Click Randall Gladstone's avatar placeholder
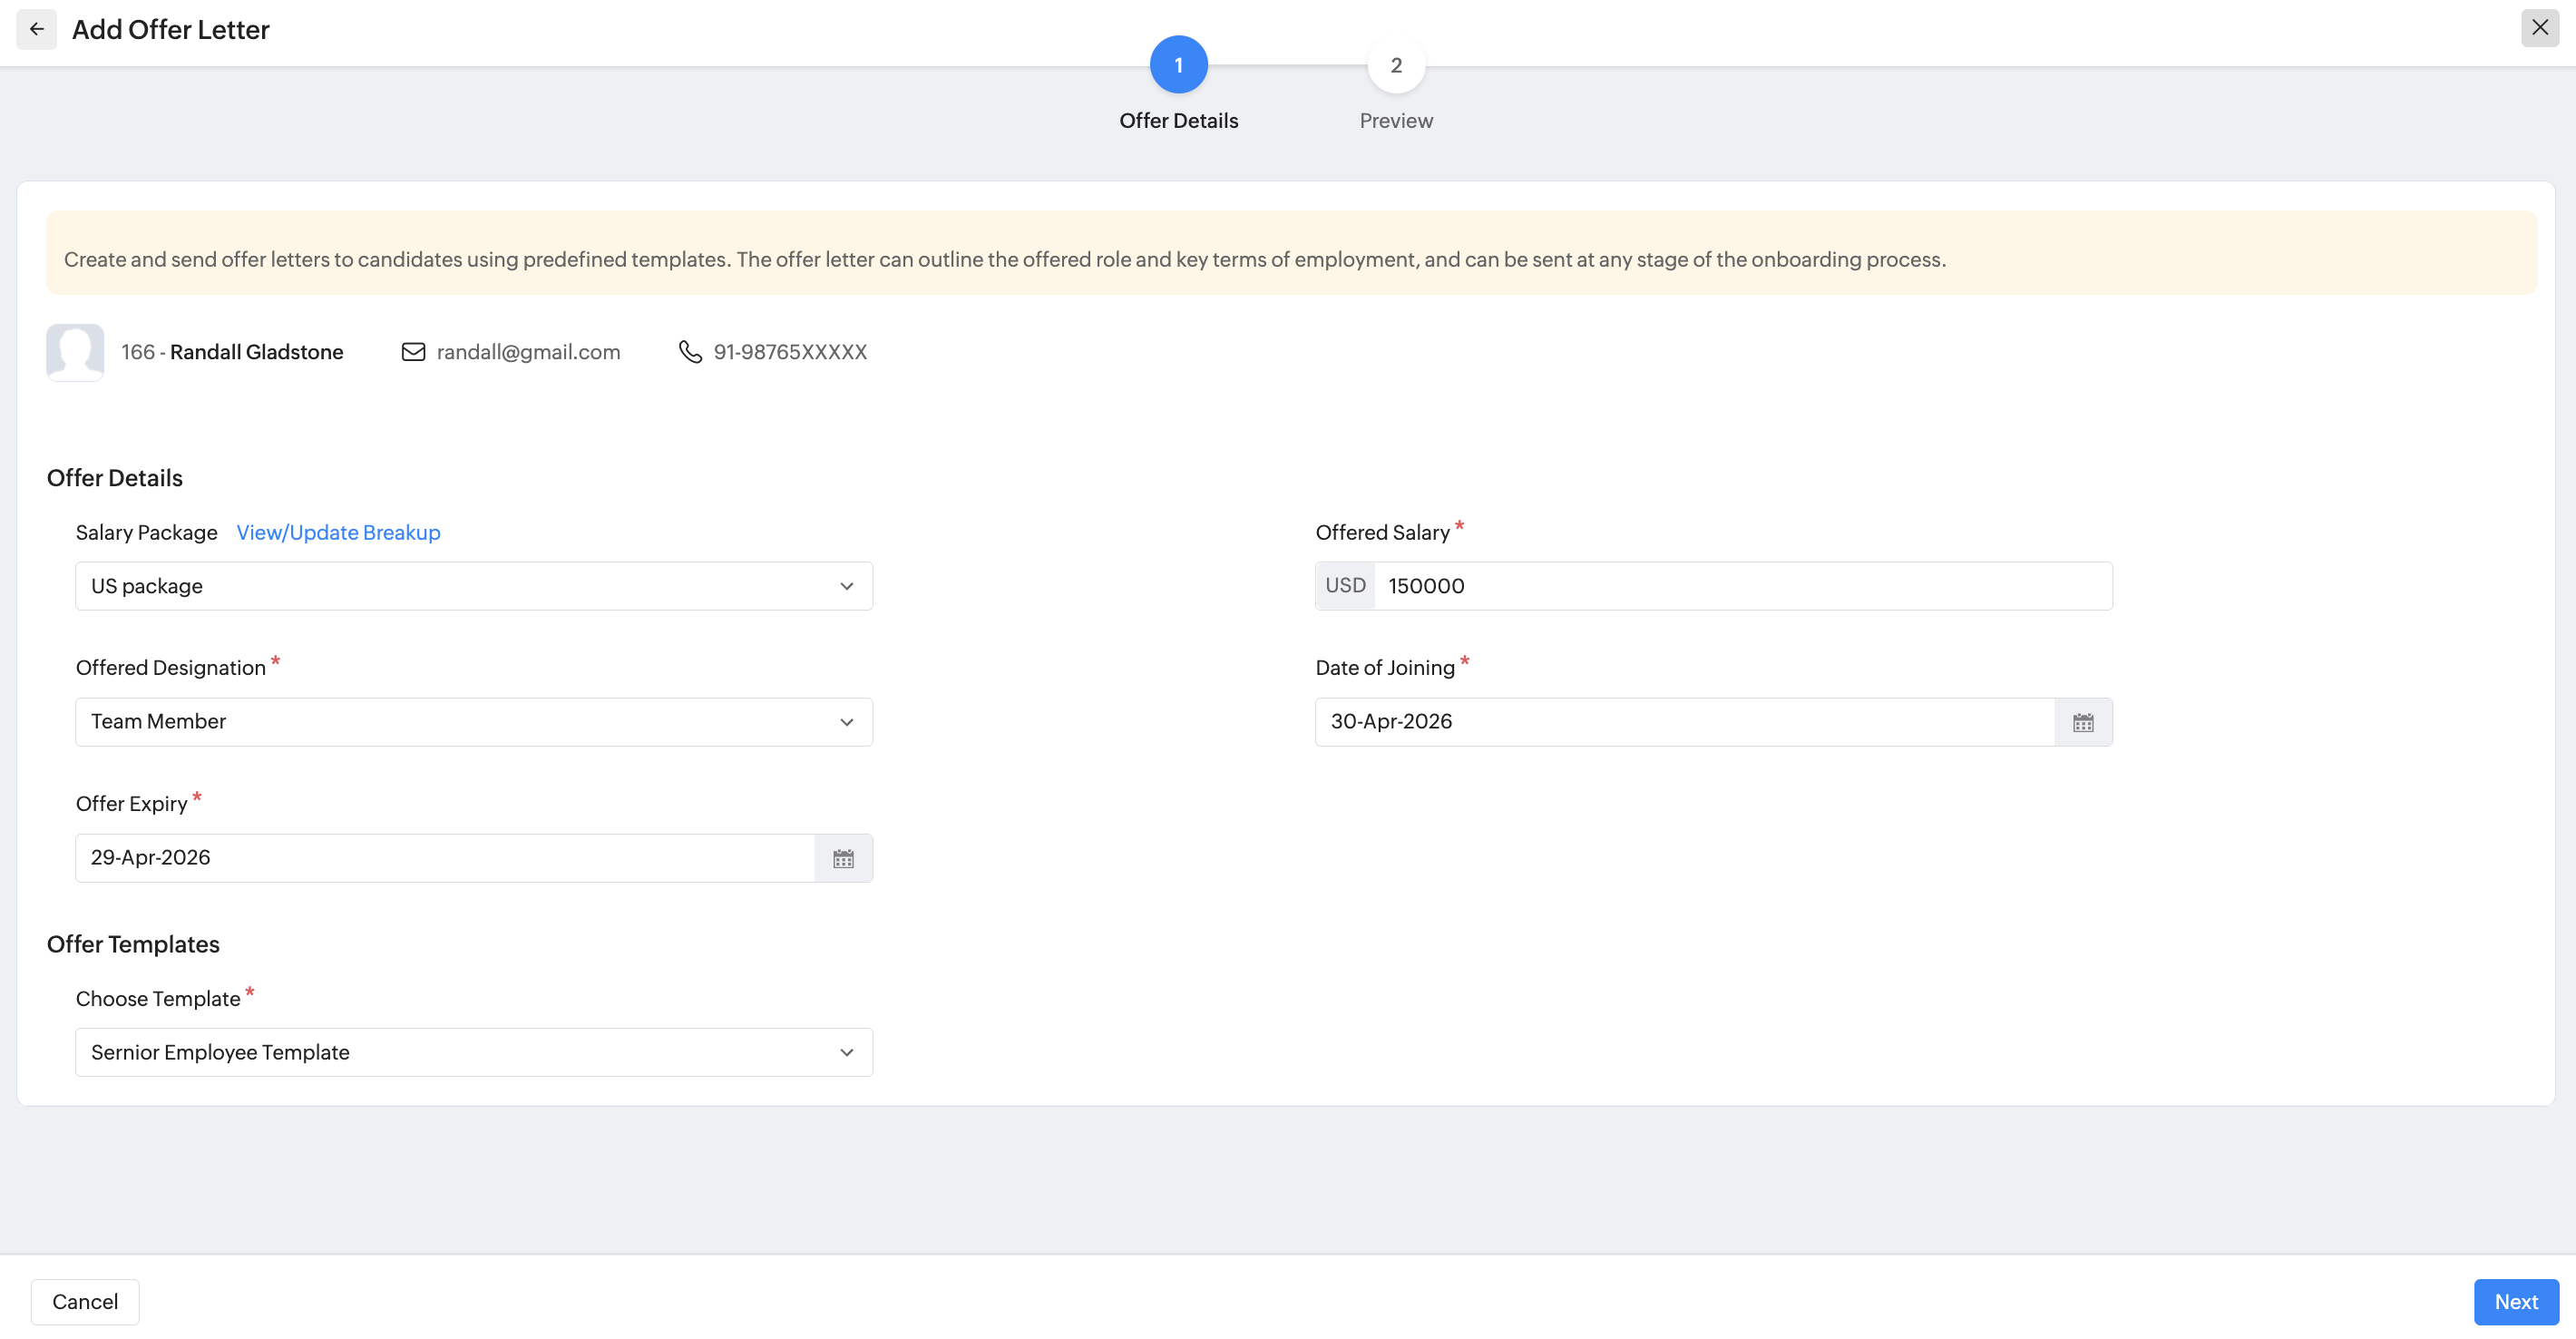This screenshot has width=2576, height=1339. click(75, 352)
